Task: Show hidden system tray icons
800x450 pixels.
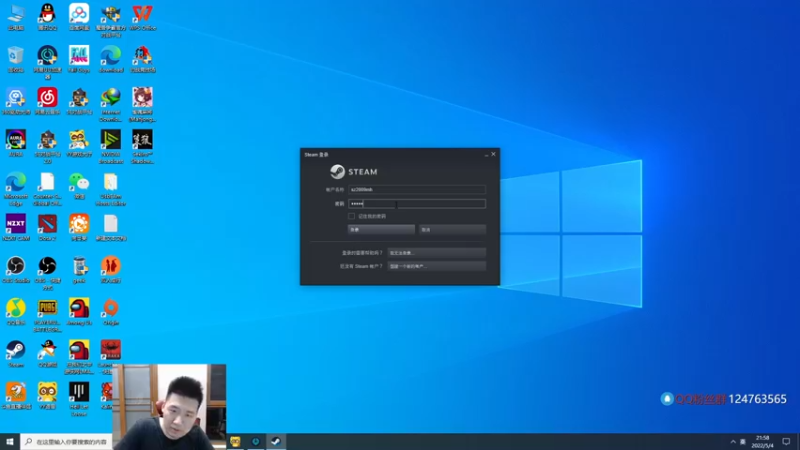Action: [x=733, y=442]
